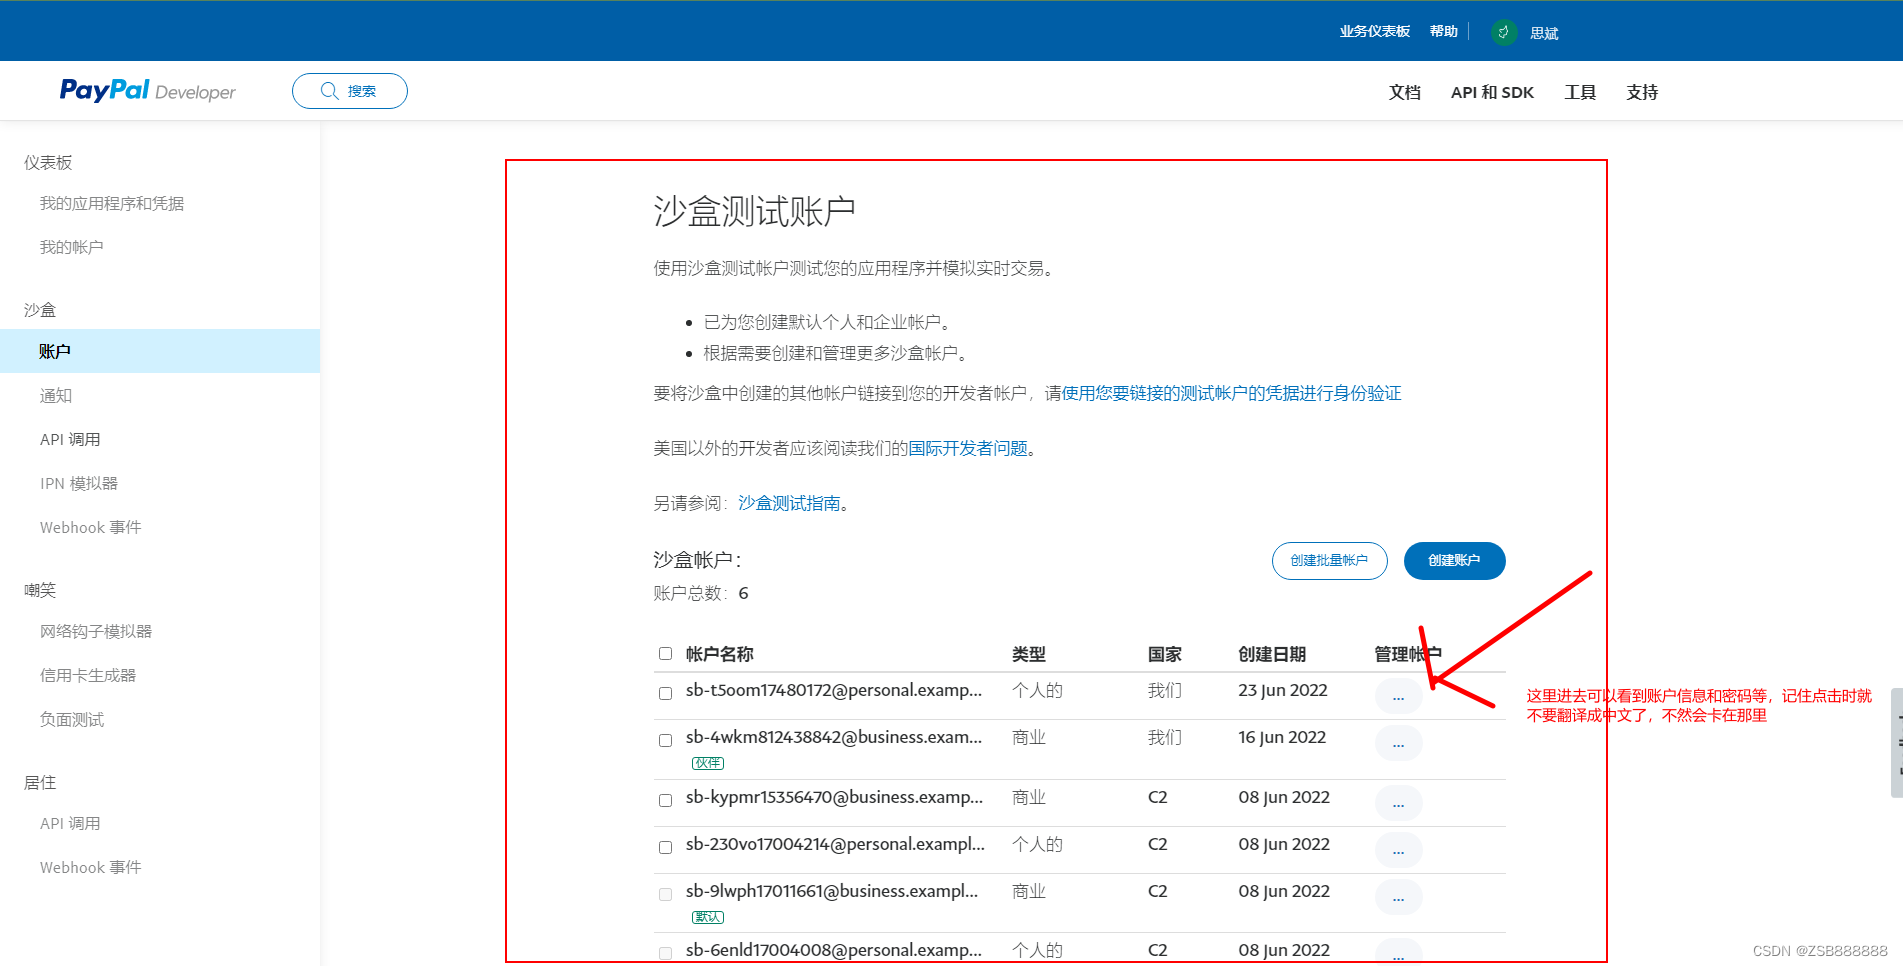Open the API 和 SDK menu
Screen dimensions: 1903x966
pyautogui.click(x=1492, y=91)
